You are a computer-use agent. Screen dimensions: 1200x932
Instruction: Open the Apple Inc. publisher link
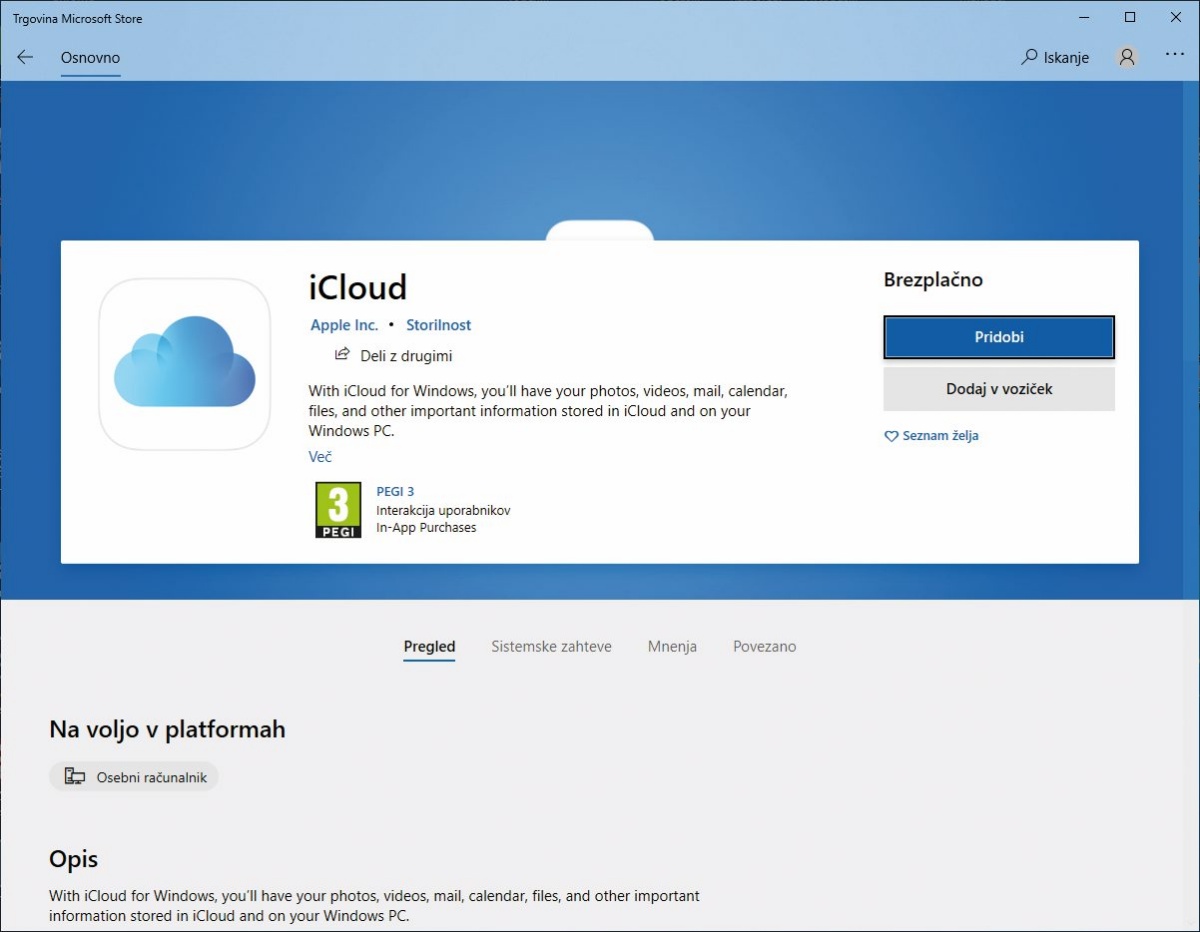344,325
